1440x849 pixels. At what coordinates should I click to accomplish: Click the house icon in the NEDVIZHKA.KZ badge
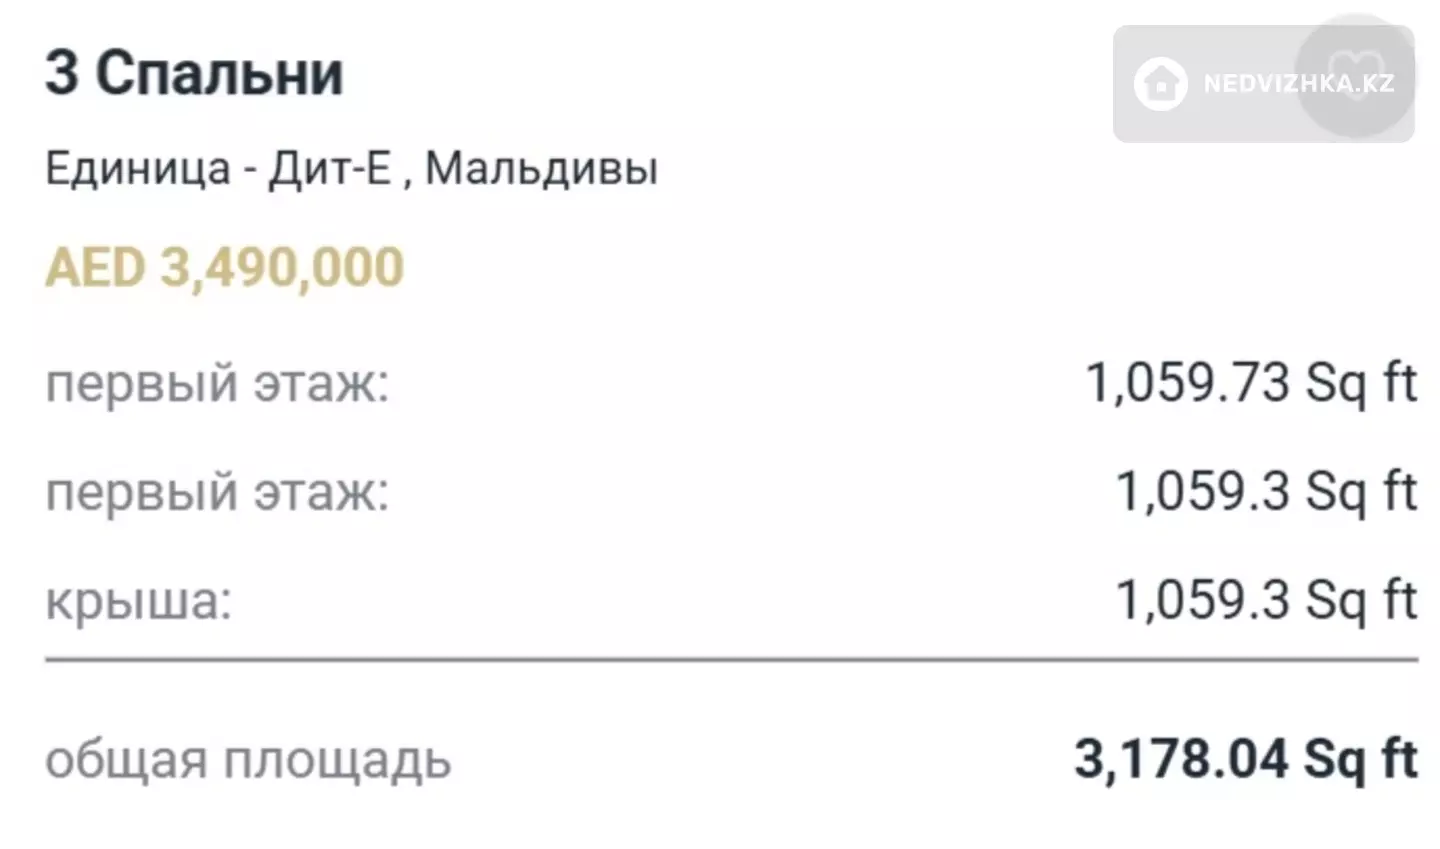pos(1161,83)
